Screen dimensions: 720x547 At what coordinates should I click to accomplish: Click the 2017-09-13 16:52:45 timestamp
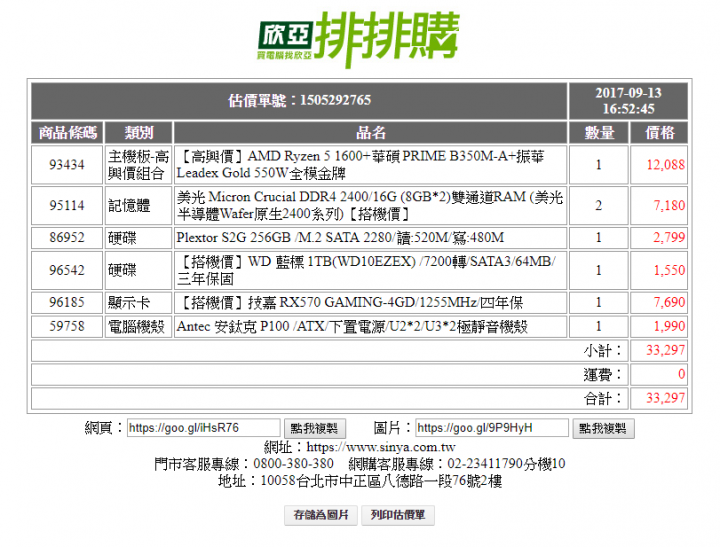coord(628,101)
